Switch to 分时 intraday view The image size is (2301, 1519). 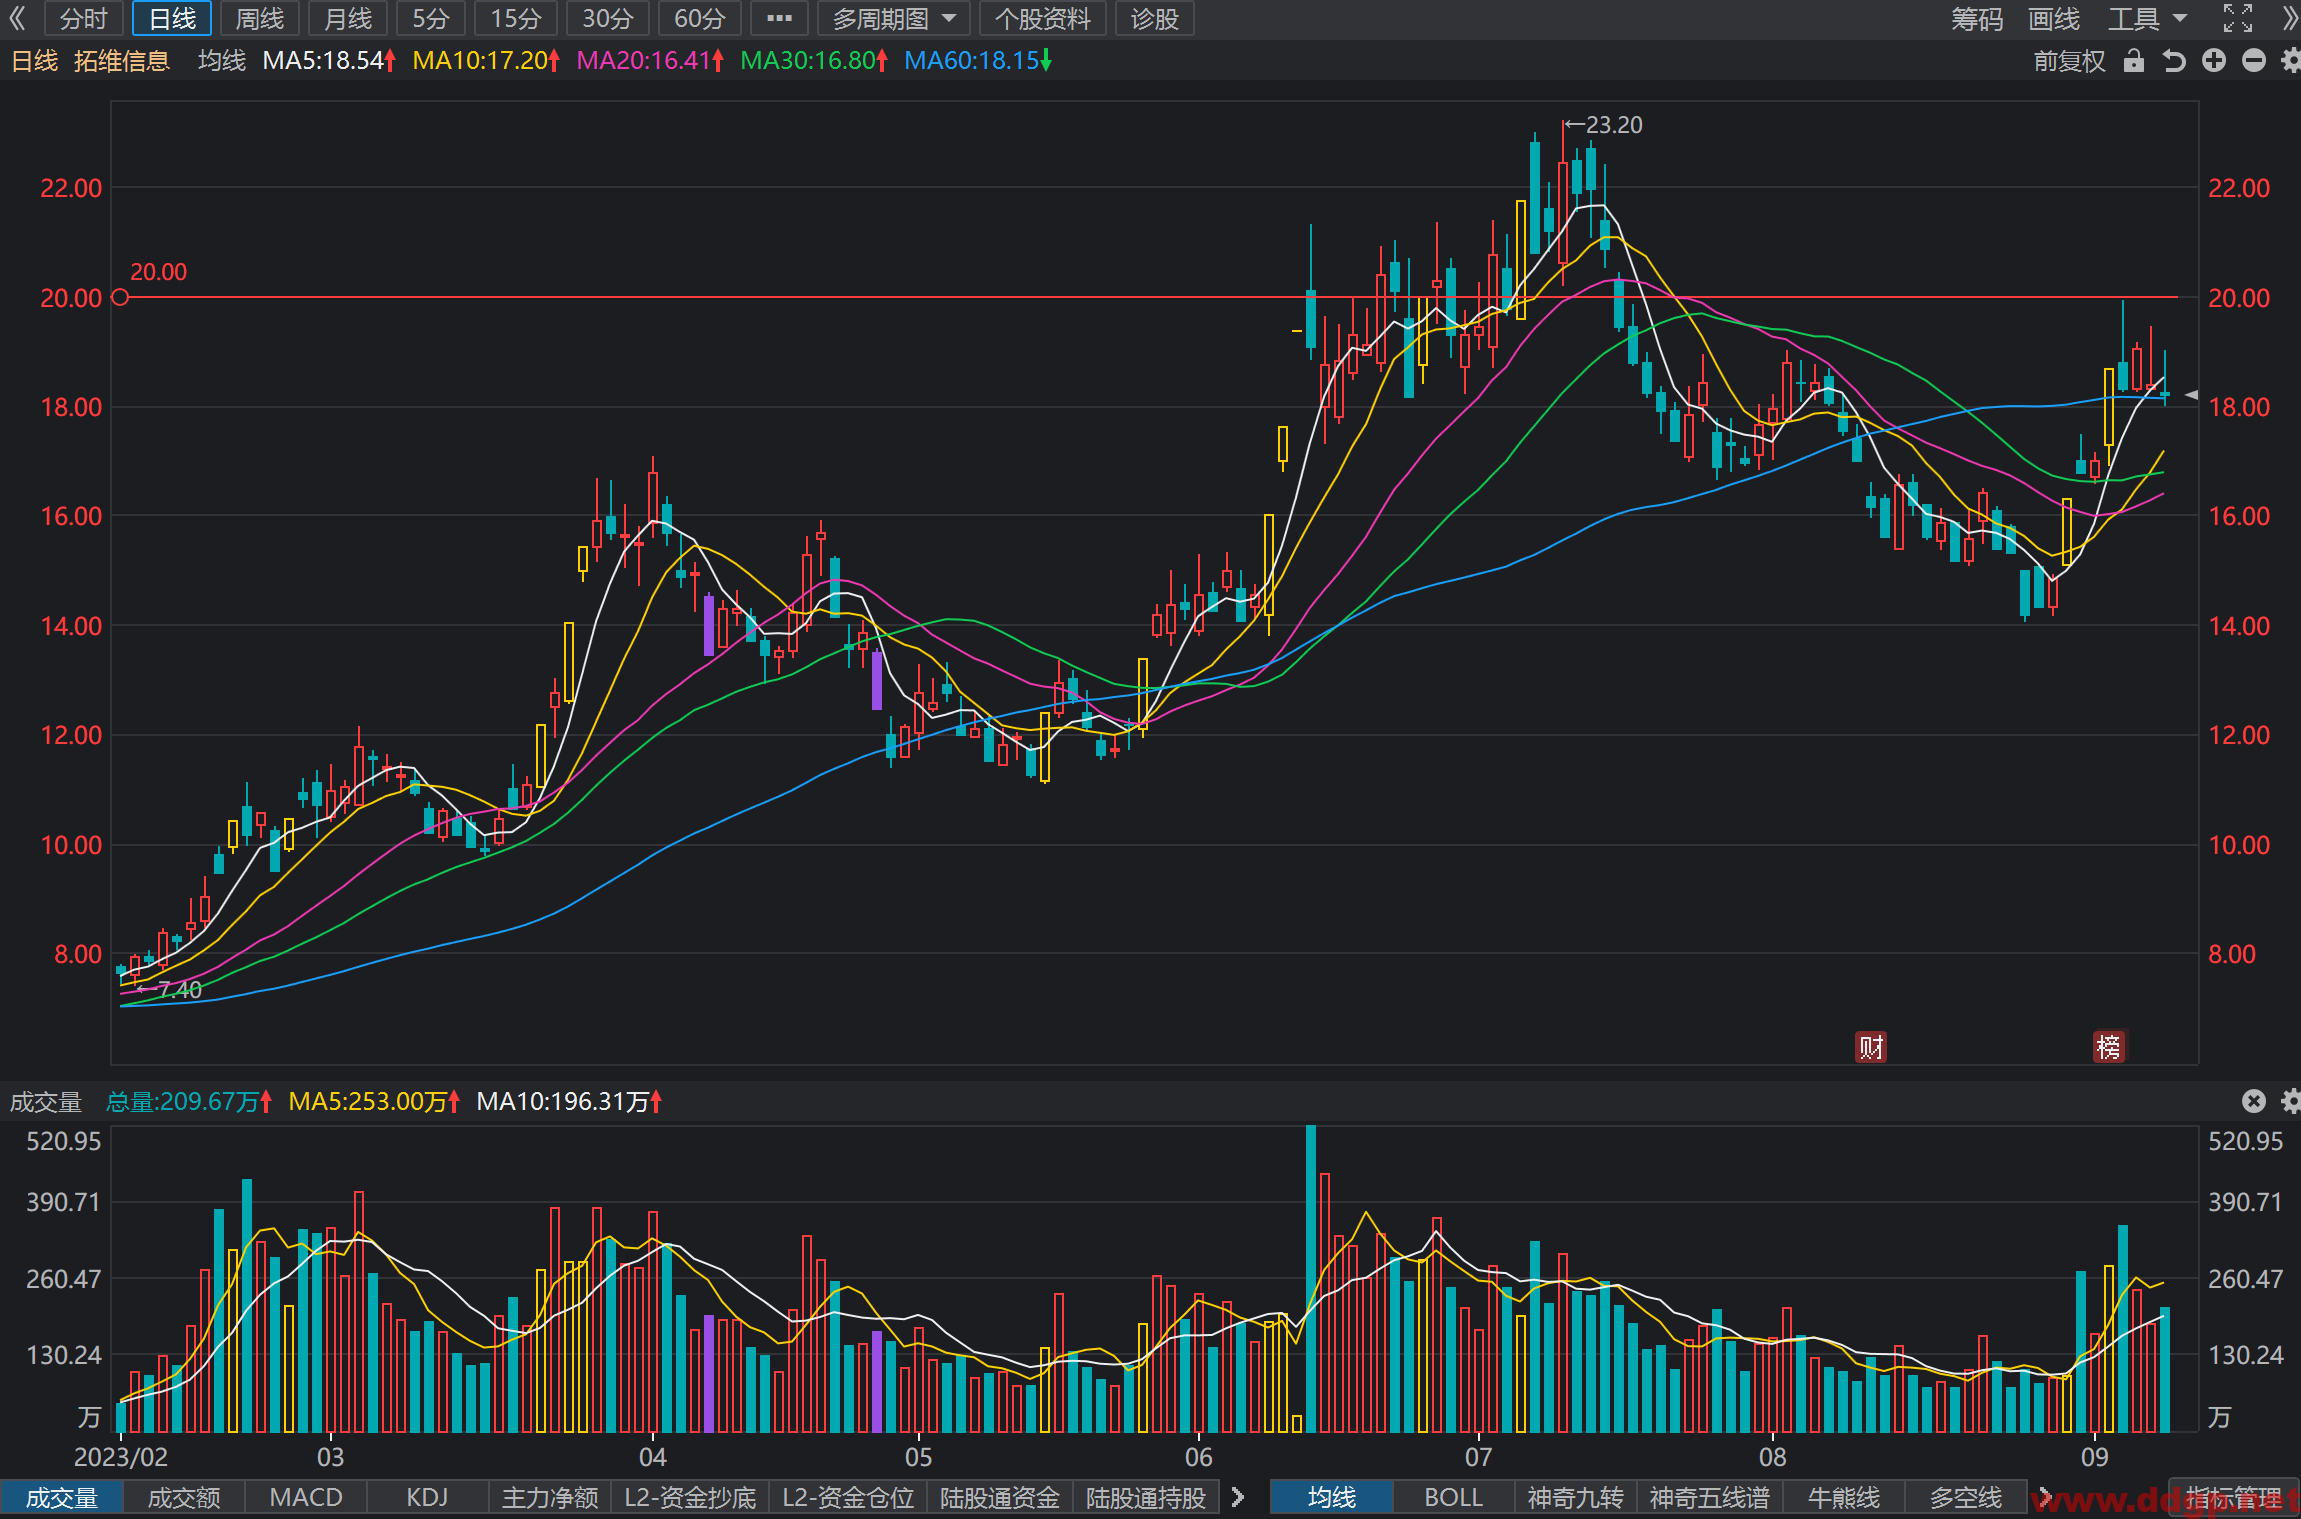pyautogui.click(x=84, y=18)
